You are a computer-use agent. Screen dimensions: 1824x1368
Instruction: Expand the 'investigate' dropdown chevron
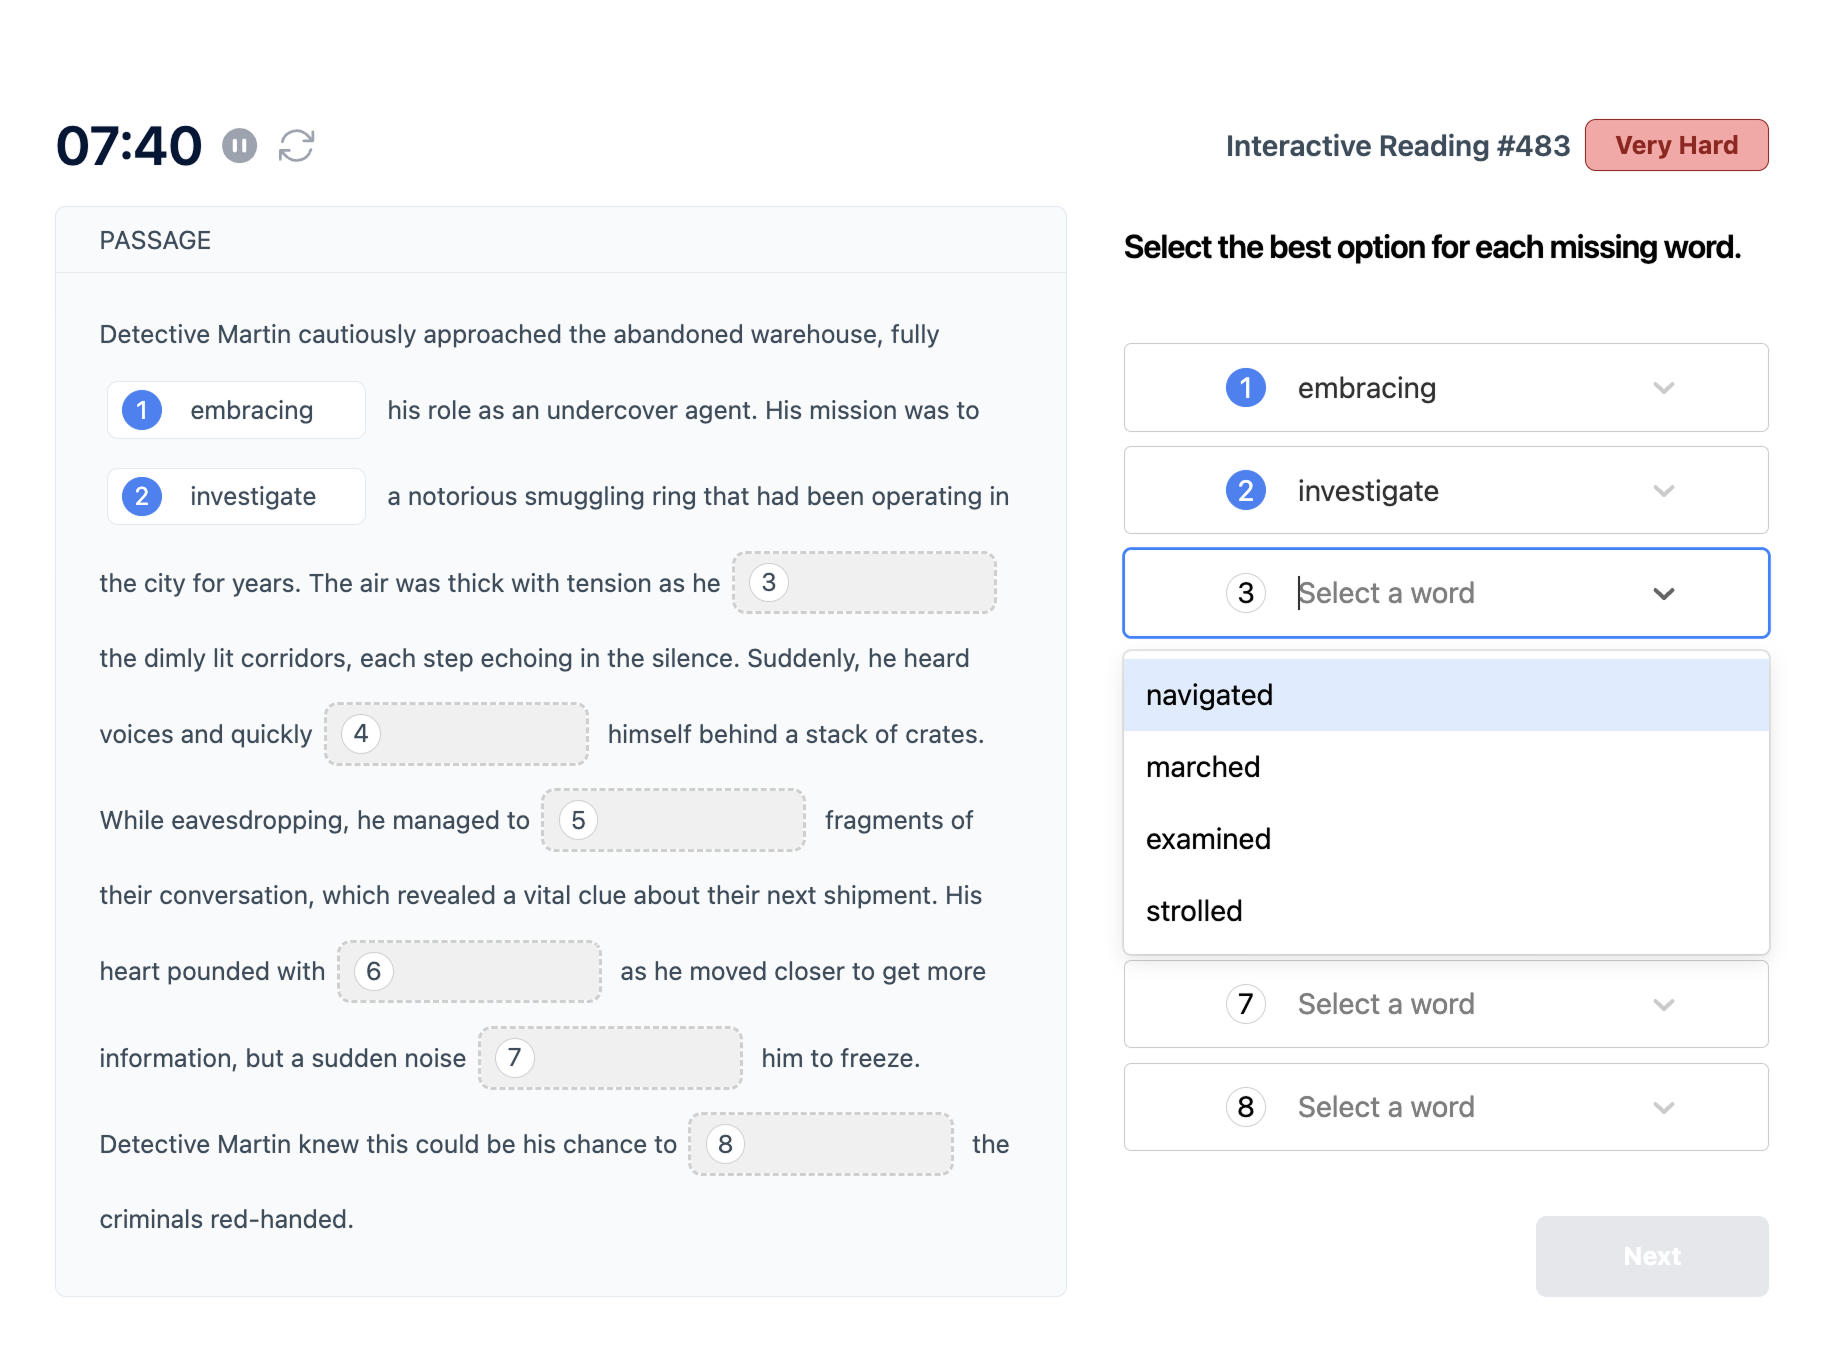pyautogui.click(x=1663, y=491)
